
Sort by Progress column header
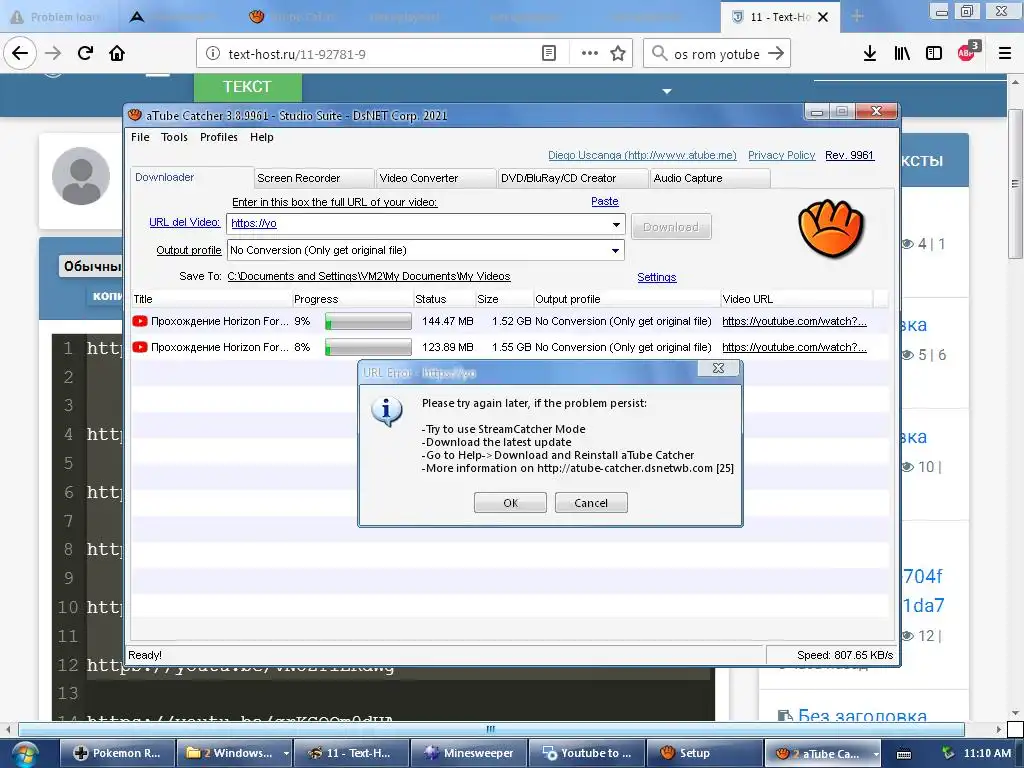click(x=353, y=299)
